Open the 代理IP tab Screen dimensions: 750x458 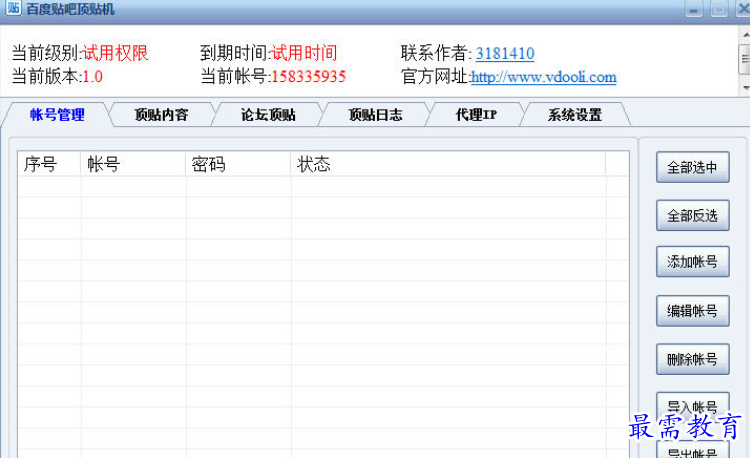[x=476, y=115]
